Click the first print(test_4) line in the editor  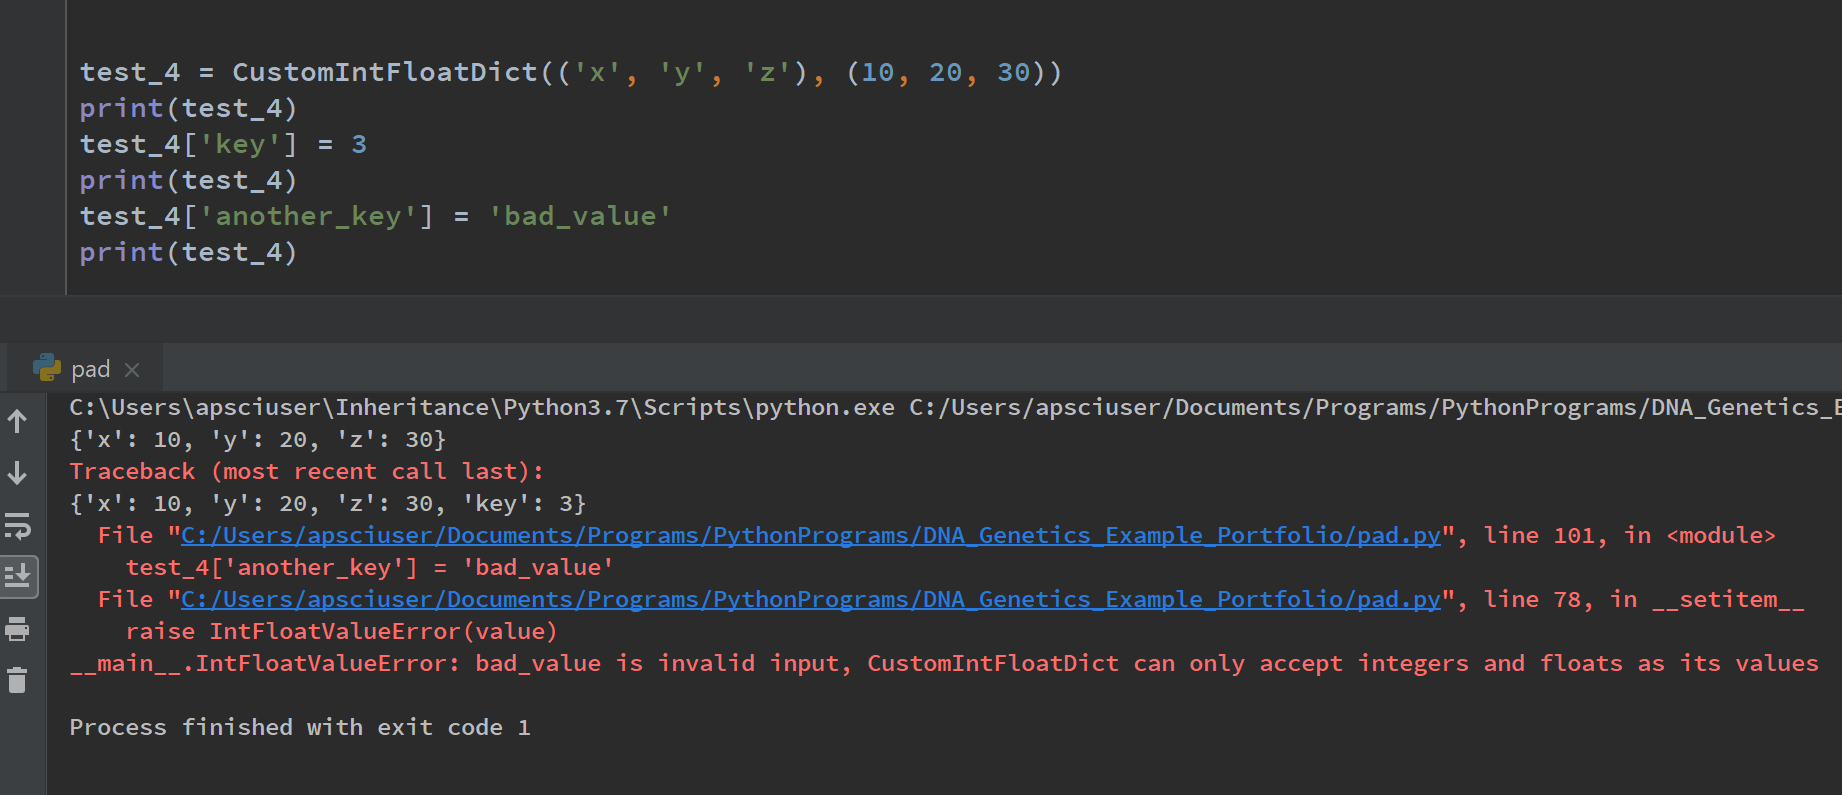click(188, 109)
